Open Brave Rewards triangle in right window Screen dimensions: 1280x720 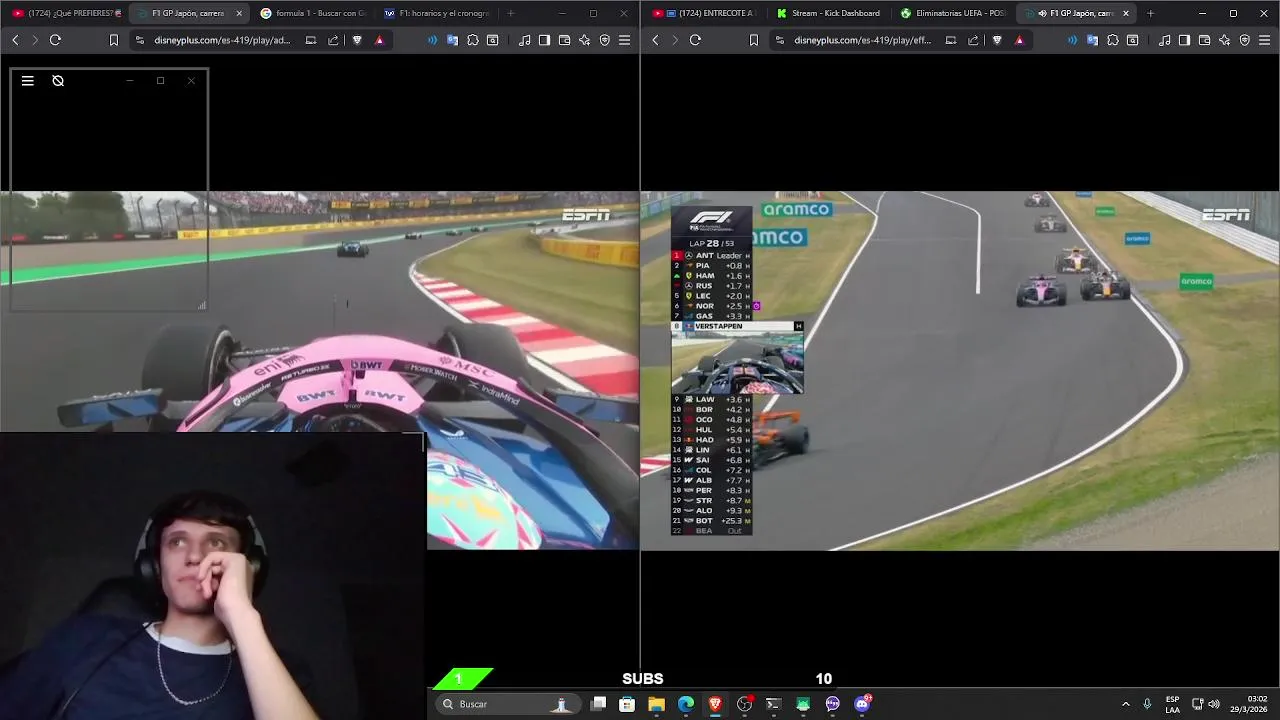[1019, 40]
